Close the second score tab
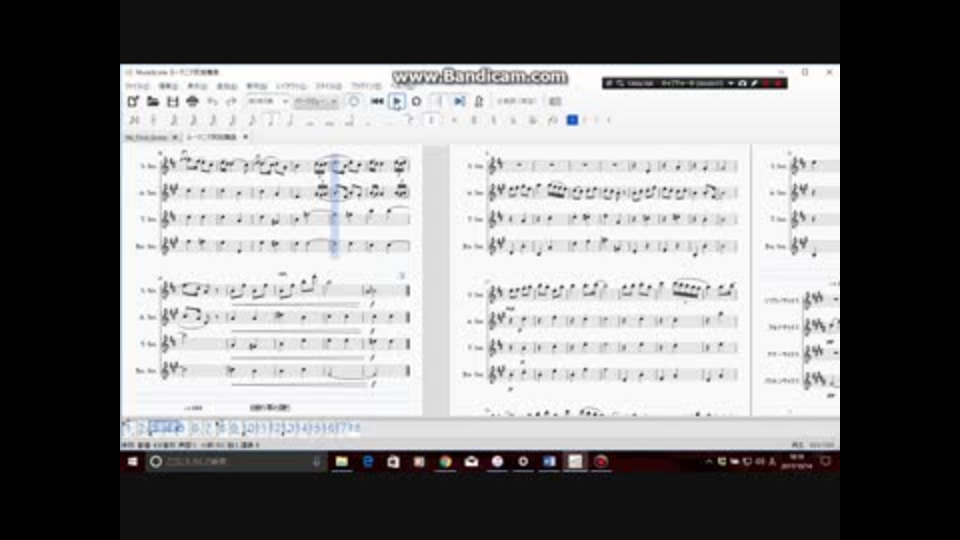The image size is (960, 540). point(246,137)
